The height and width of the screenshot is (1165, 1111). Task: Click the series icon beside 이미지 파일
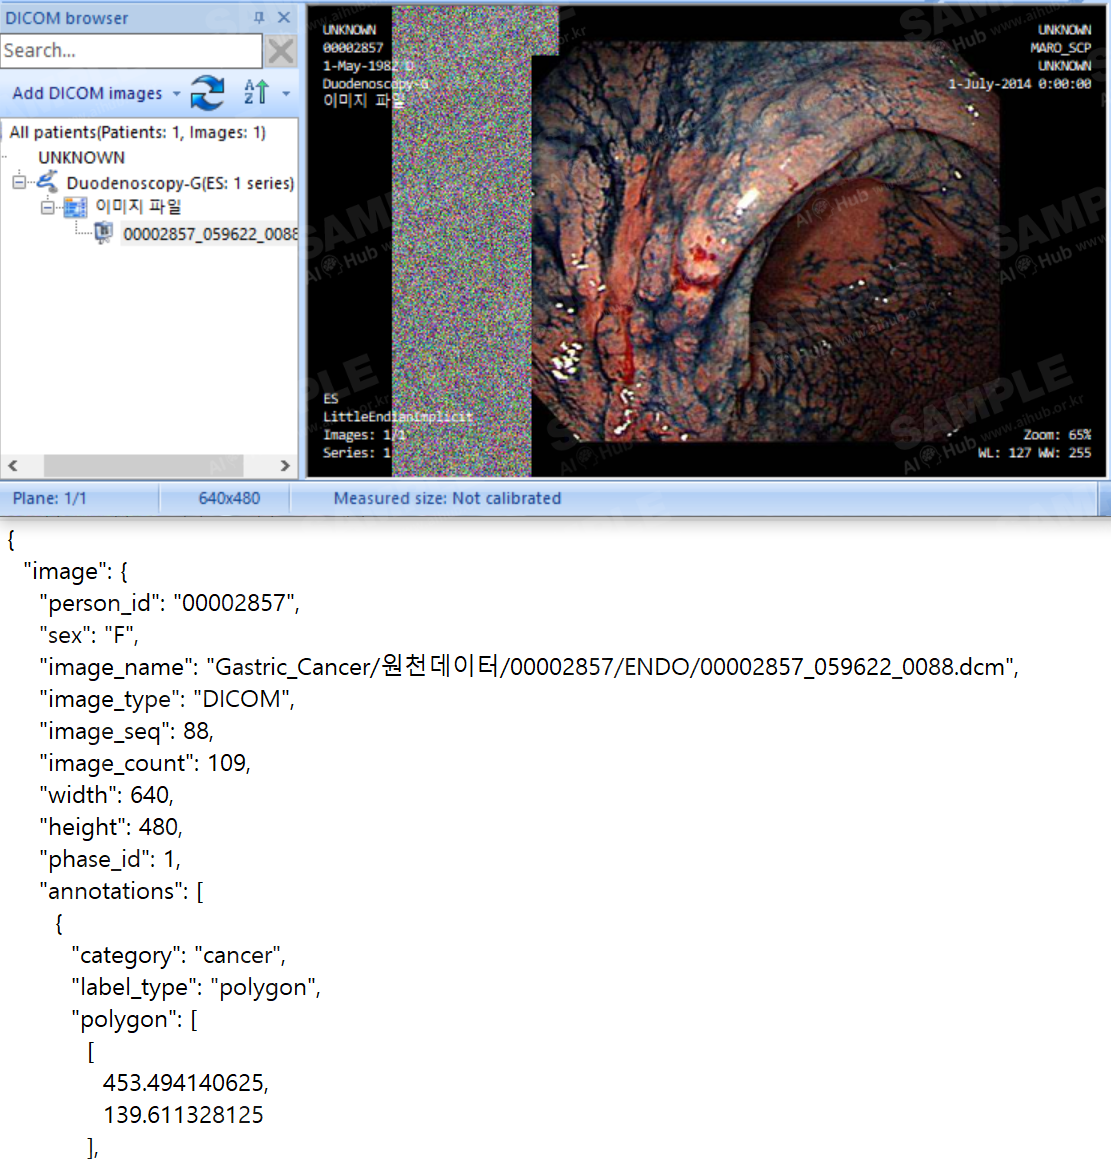(x=75, y=207)
